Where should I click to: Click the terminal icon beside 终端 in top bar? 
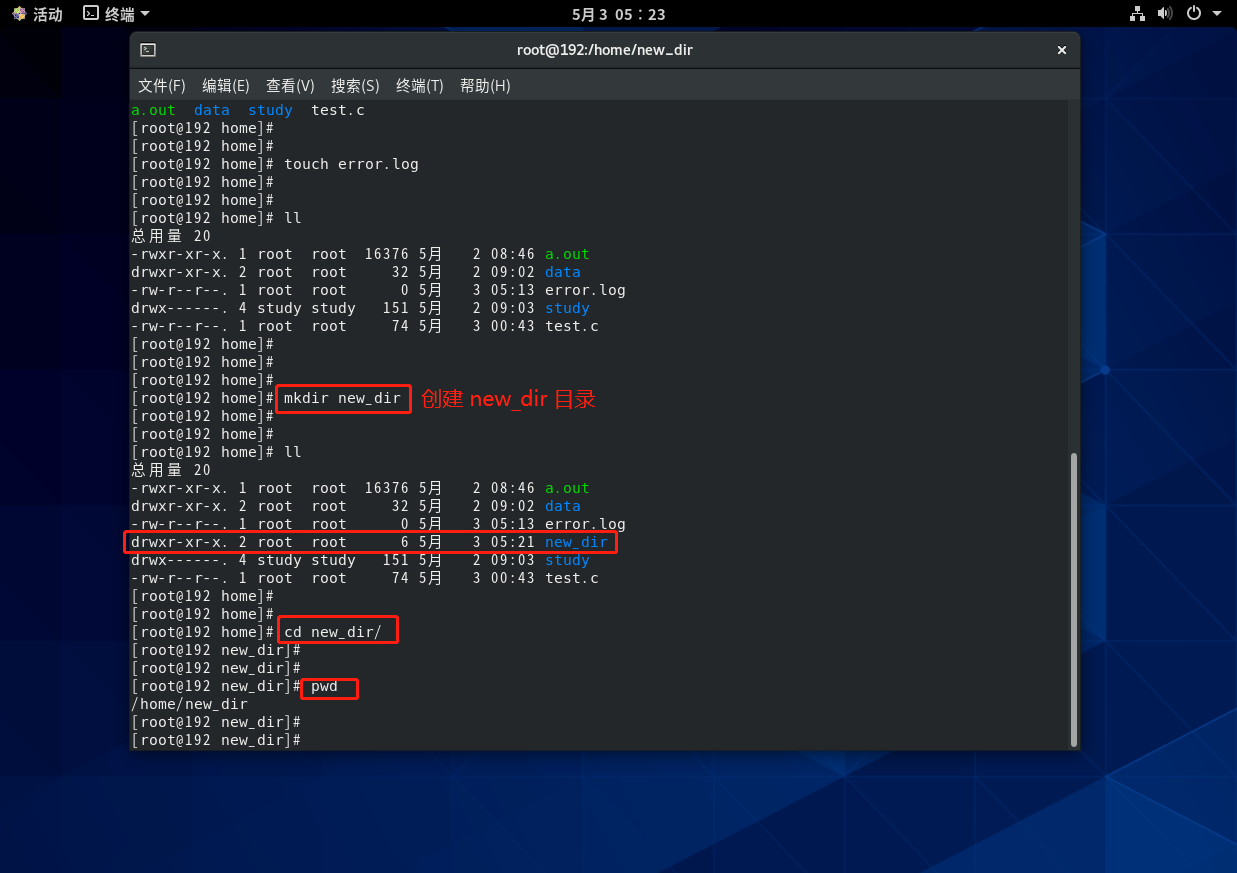click(91, 14)
